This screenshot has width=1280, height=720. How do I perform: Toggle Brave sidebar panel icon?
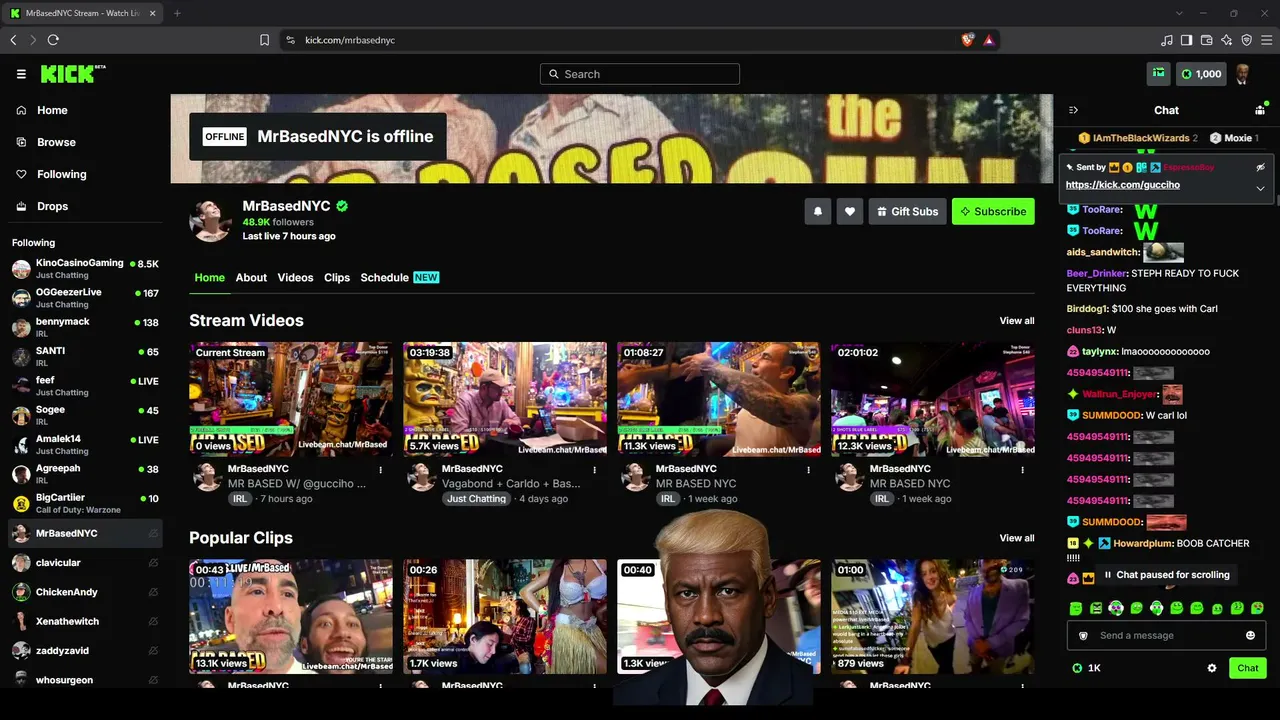click(x=1186, y=40)
